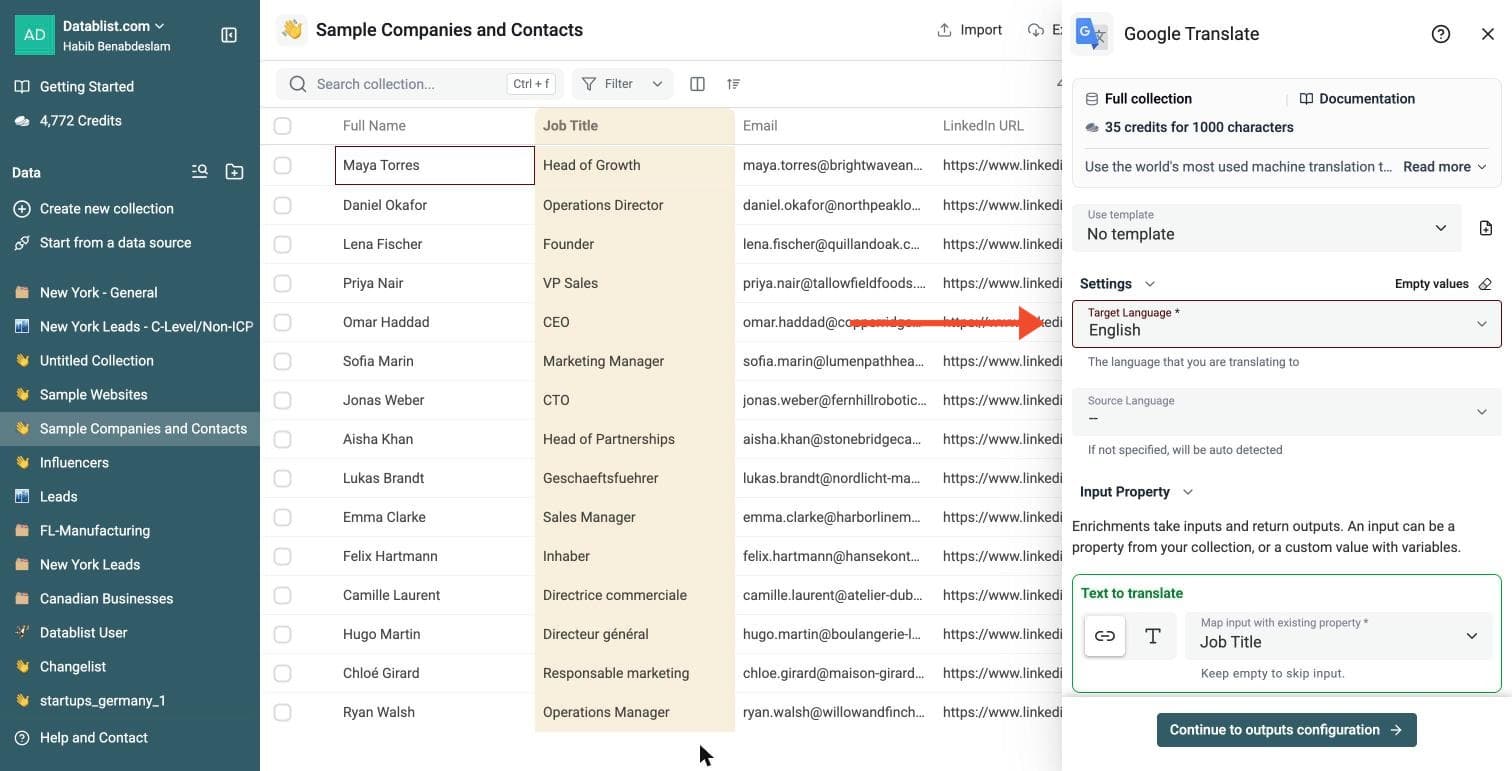Open the Documentation link
The width and height of the screenshot is (1512, 771).
(1357, 99)
